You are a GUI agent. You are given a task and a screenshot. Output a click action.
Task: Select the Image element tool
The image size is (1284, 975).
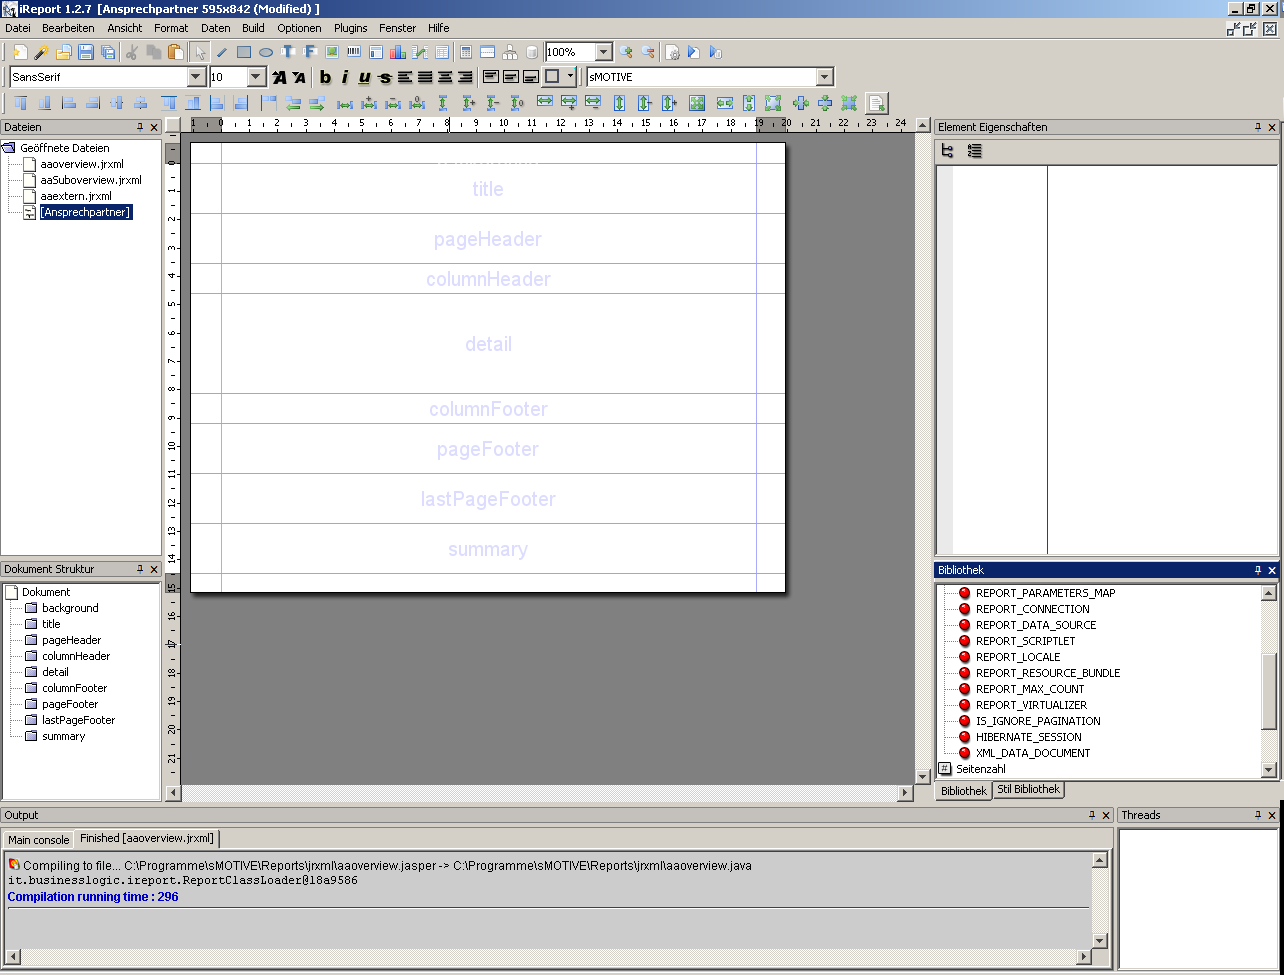coord(332,52)
